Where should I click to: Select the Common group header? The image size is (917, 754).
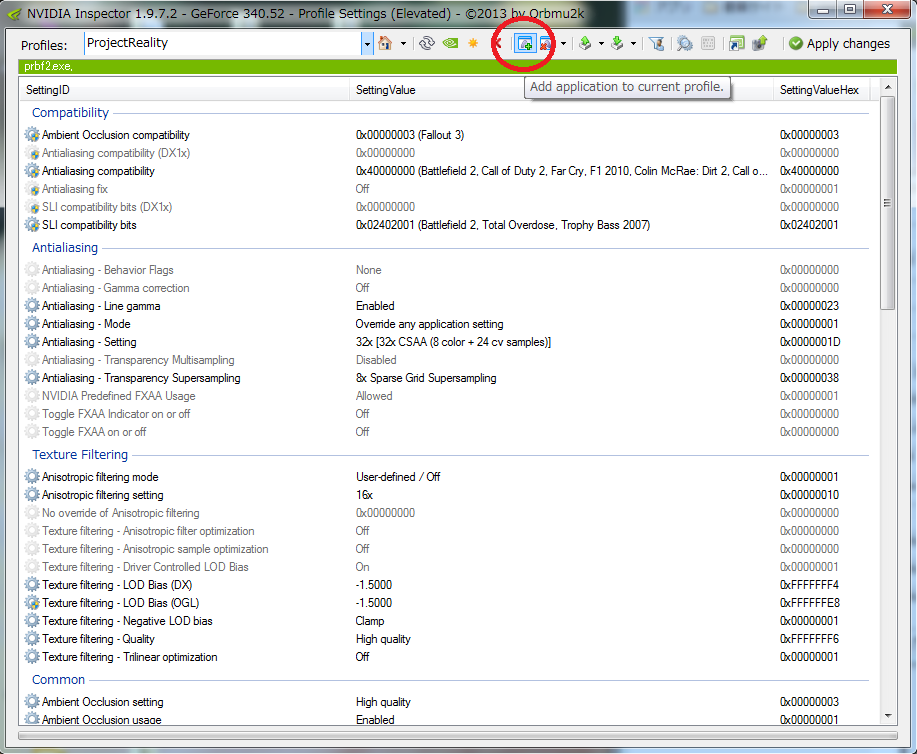pyautogui.click(x=58, y=680)
